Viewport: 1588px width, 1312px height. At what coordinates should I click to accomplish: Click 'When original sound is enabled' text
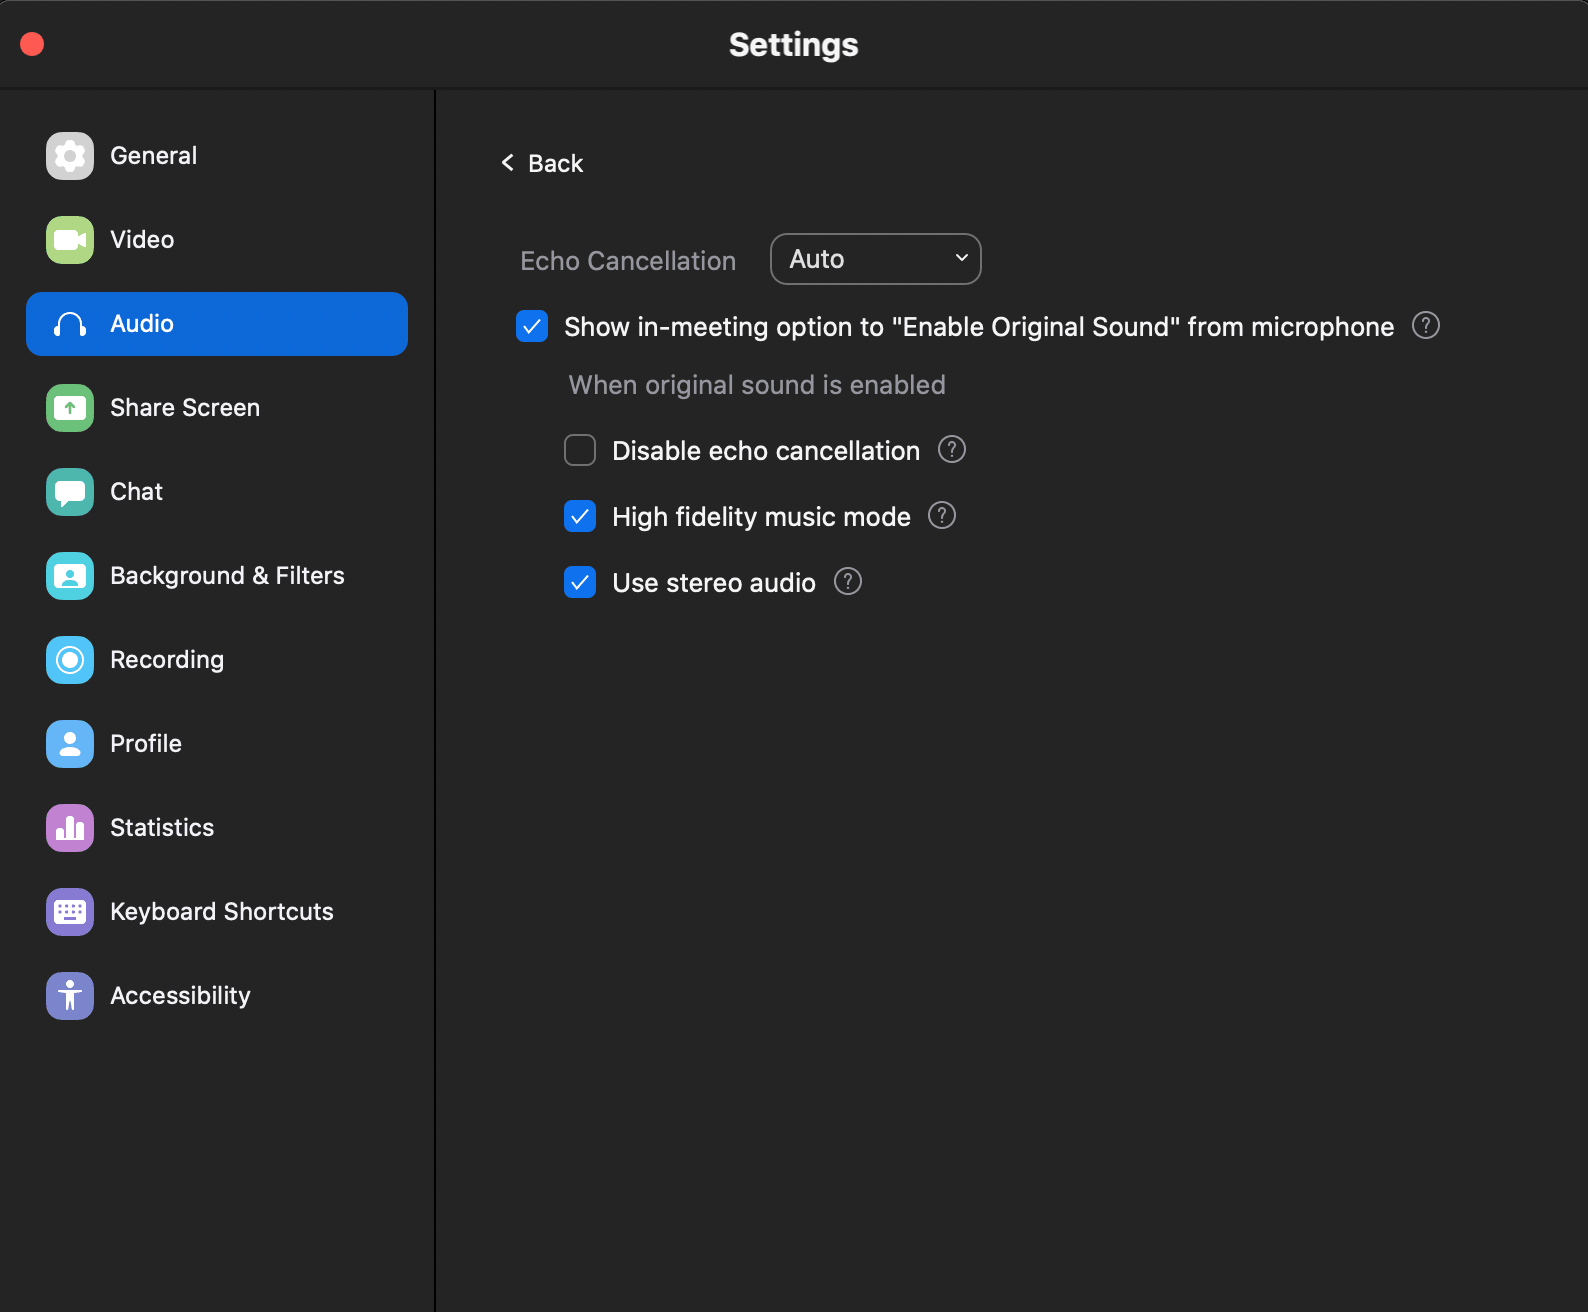(757, 385)
